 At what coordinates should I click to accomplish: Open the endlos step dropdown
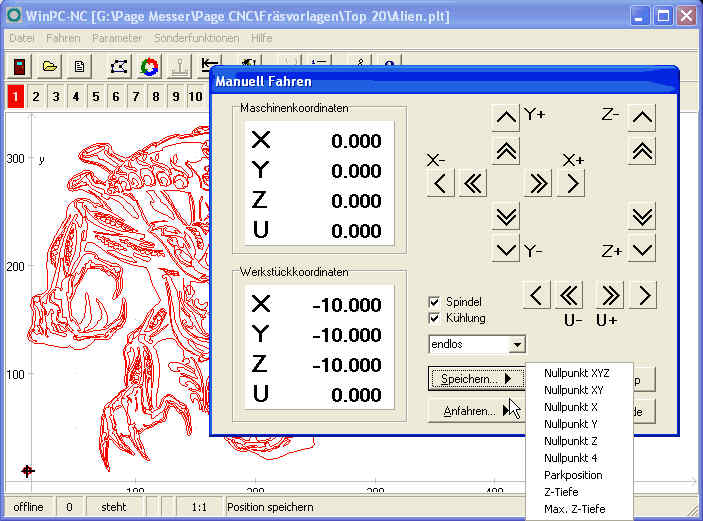click(516, 344)
